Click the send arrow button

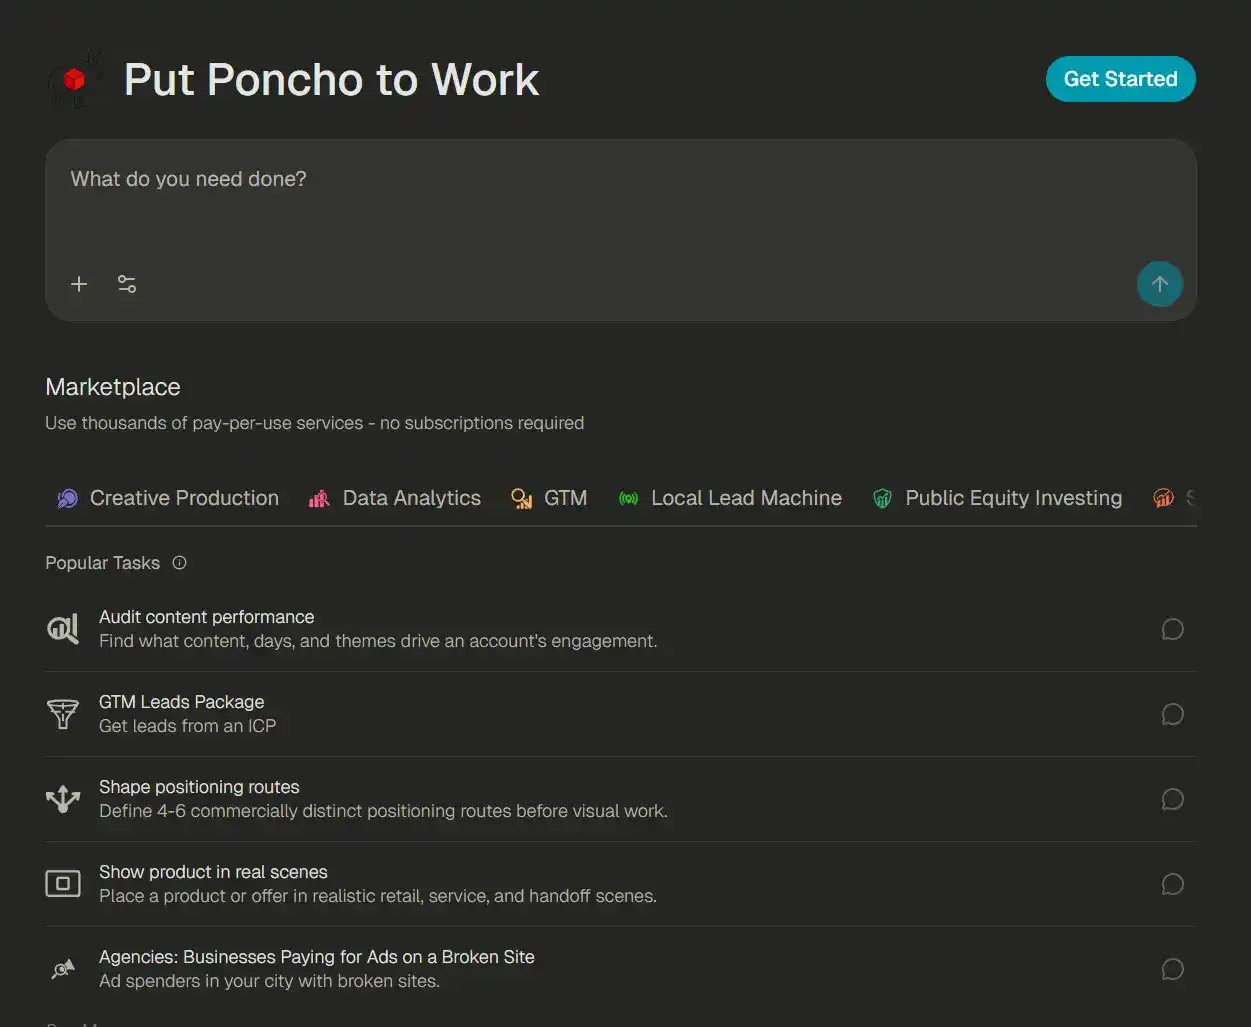(x=1160, y=285)
